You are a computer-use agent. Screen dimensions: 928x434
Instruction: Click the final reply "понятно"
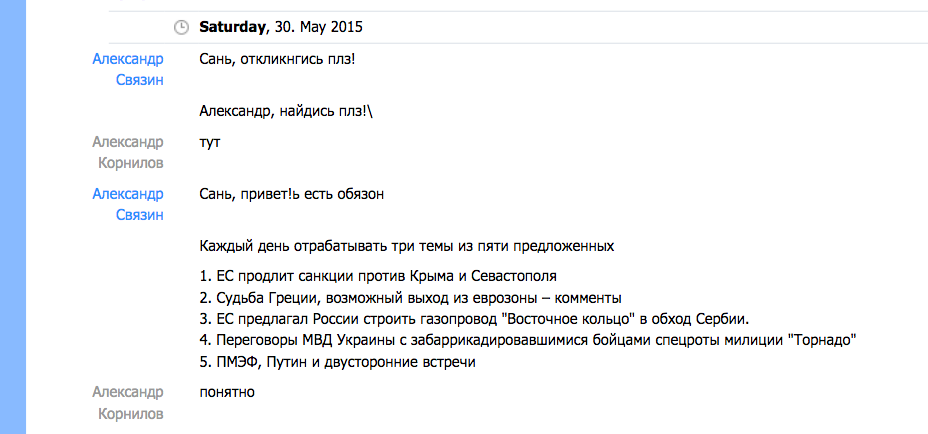(x=227, y=392)
